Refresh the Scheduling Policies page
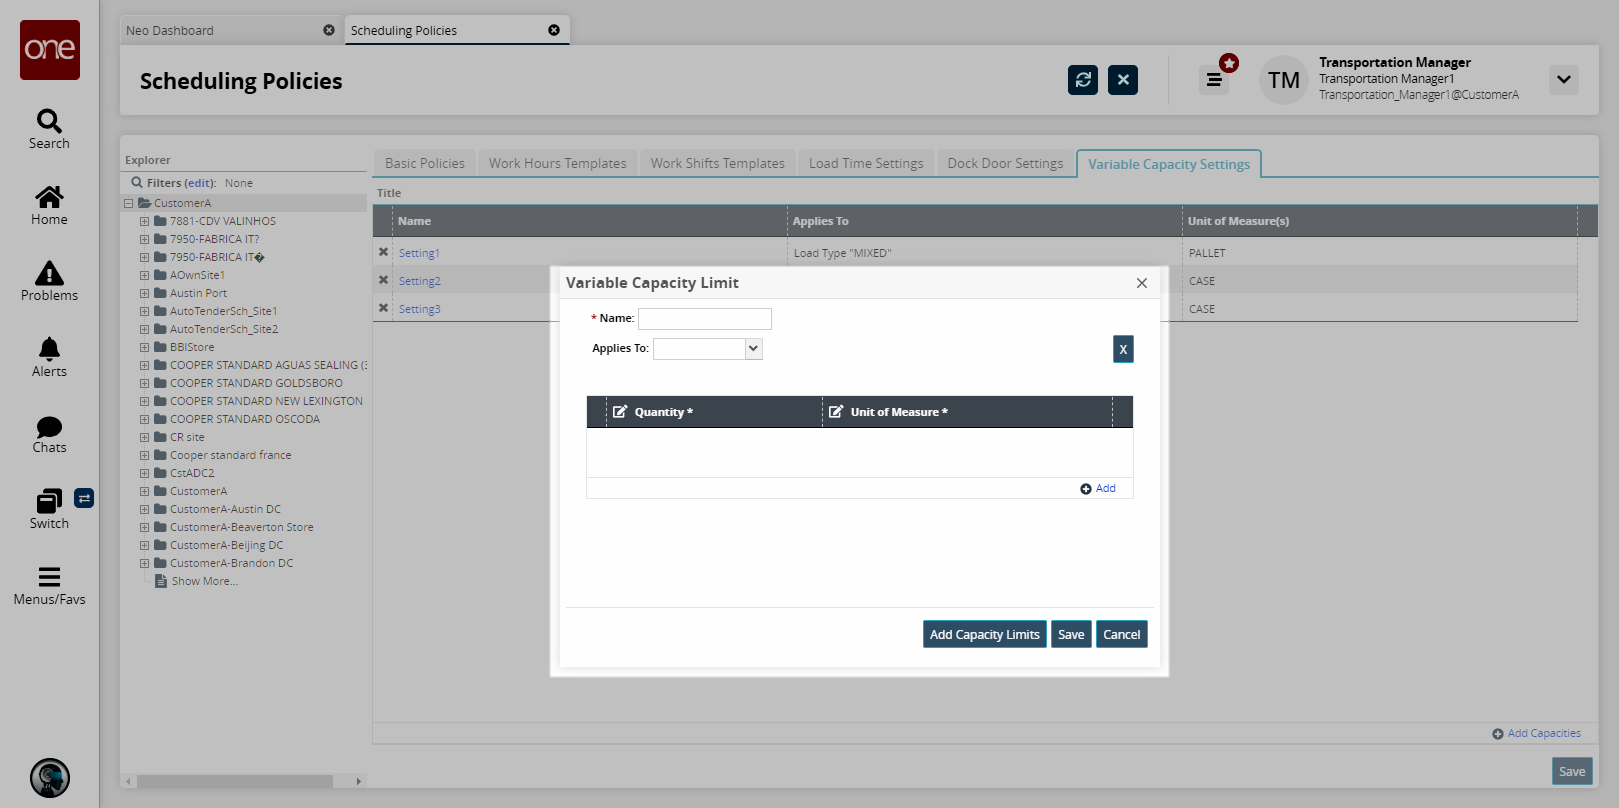 click(1083, 80)
